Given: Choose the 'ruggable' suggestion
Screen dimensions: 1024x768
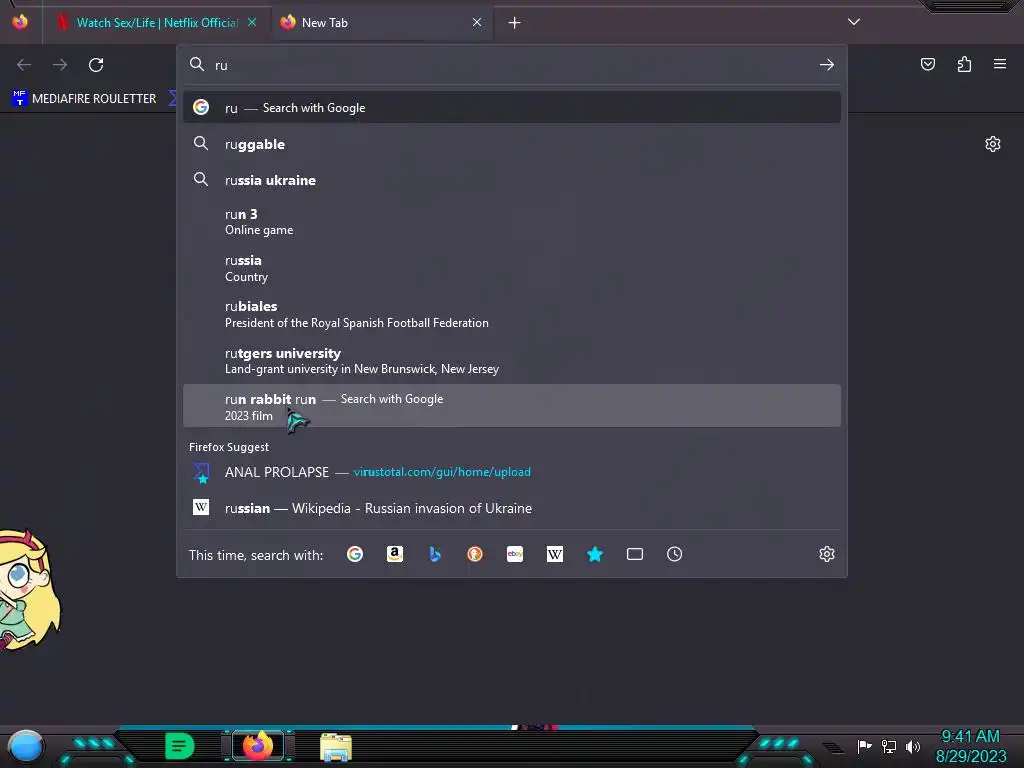Looking at the screenshot, I should pos(512,144).
